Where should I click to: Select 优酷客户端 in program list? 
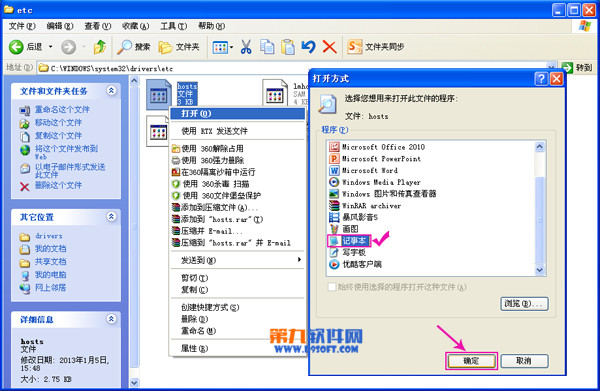[x=355, y=264]
